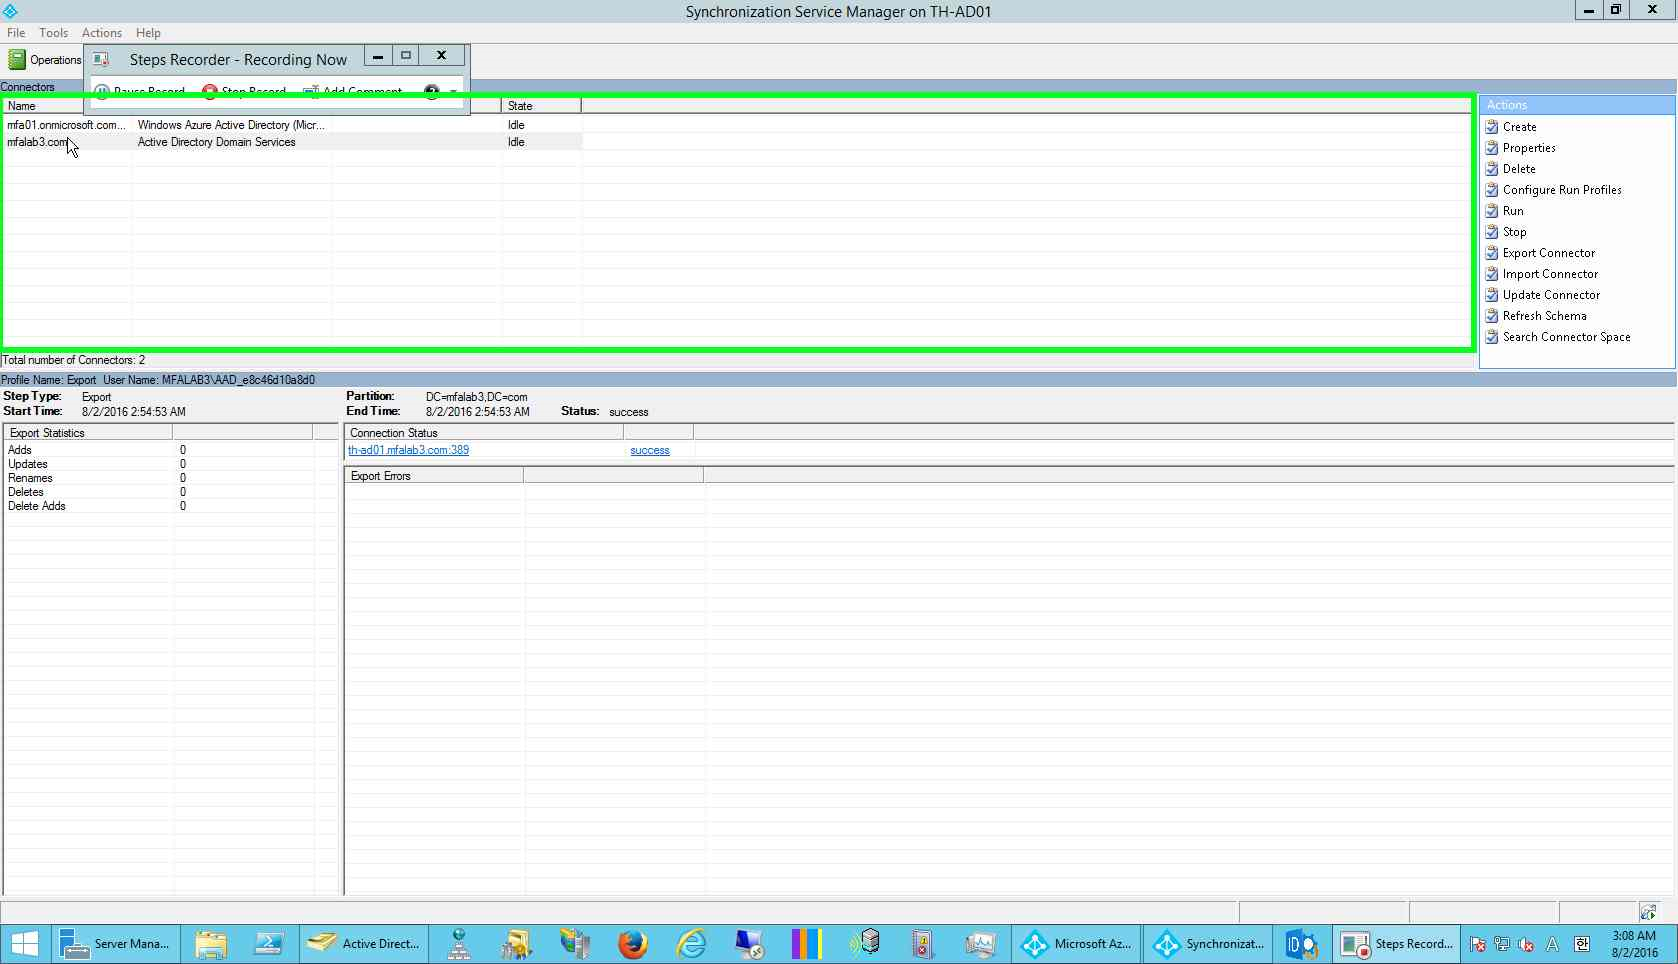Open Firefox from the taskbar

(x=632, y=944)
